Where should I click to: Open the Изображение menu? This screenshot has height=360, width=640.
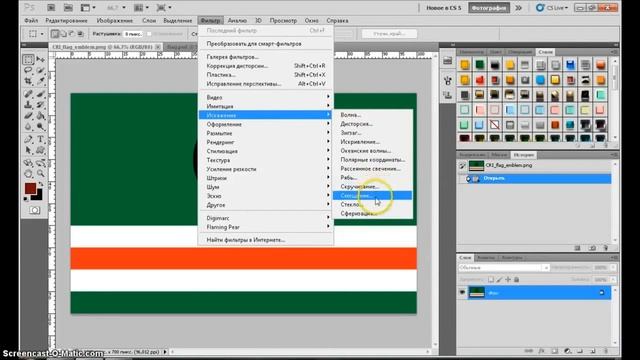tap(114, 20)
